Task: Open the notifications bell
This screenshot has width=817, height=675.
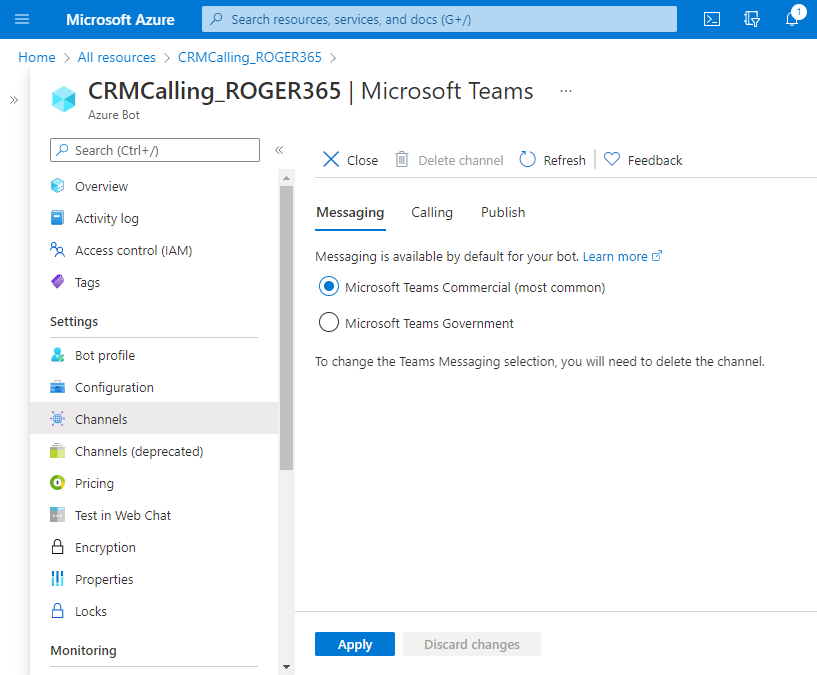Action: pyautogui.click(x=792, y=19)
